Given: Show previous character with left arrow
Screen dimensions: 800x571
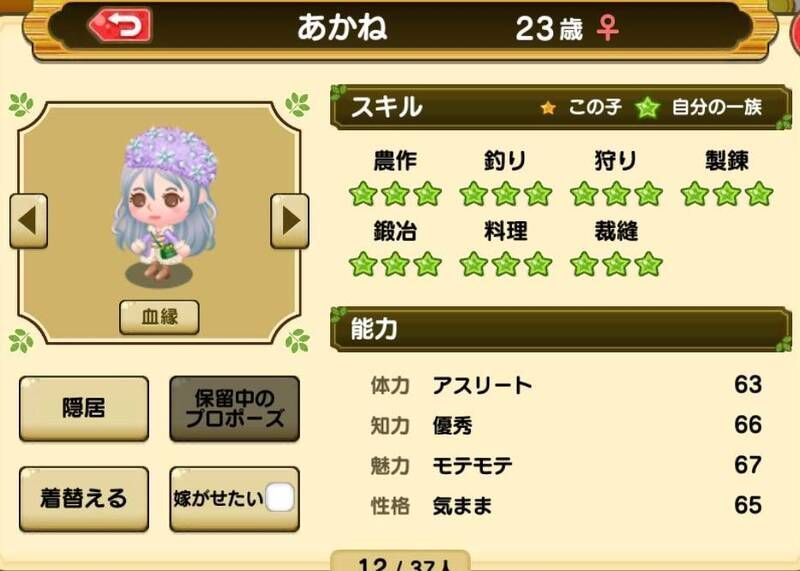Looking at the screenshot, I should coord(29,221).
